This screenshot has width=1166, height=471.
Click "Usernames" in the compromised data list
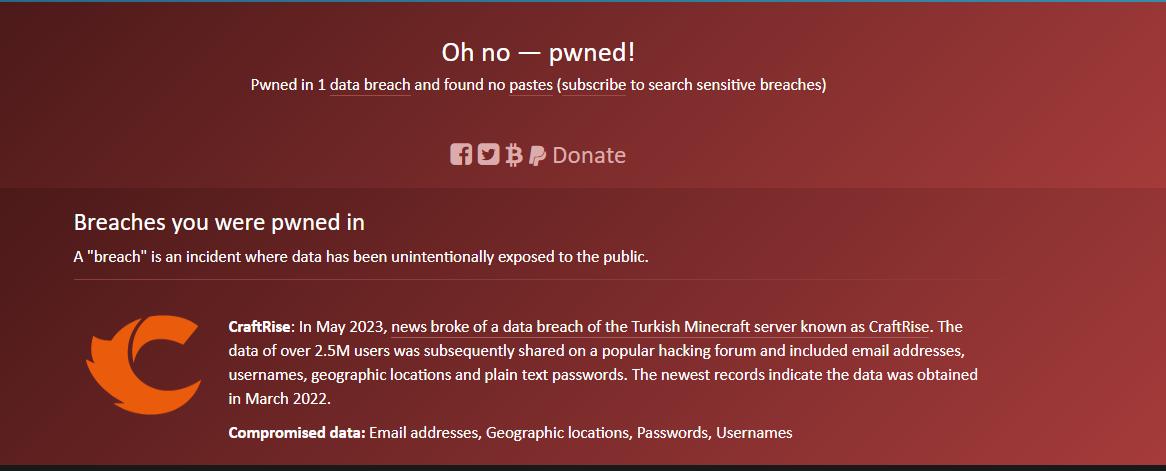point(755,433)
